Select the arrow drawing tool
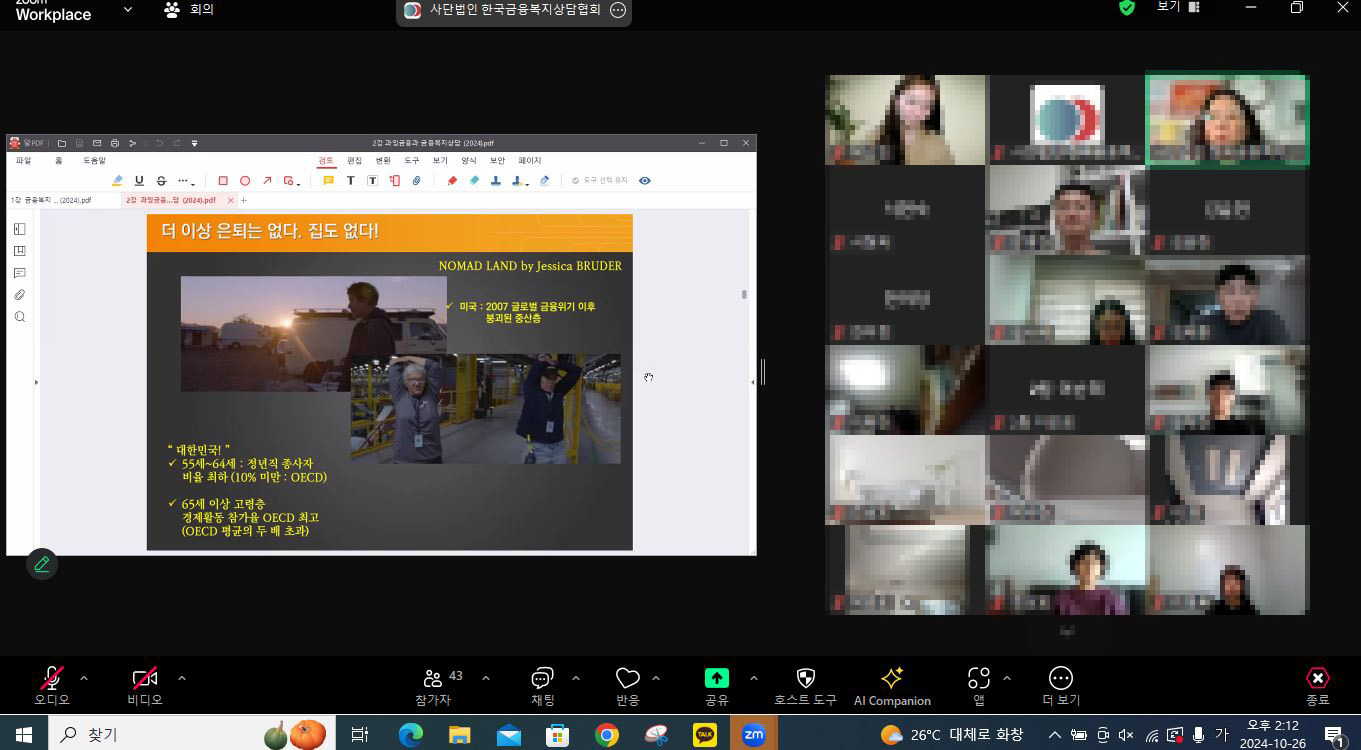This screenshot has height=750, width=1361. pos(267,181)
